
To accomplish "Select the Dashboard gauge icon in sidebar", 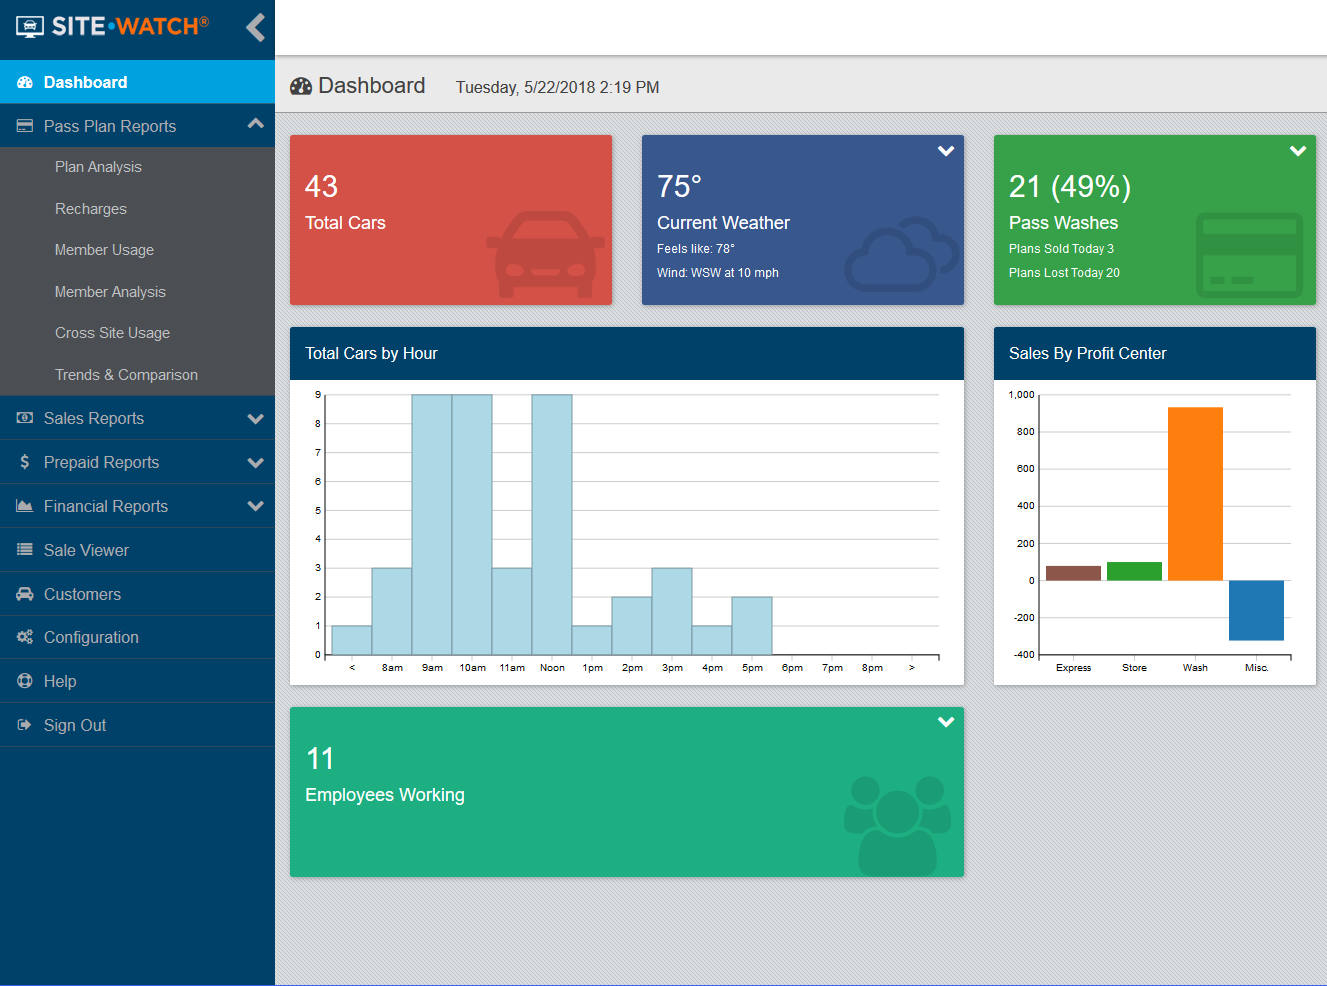I will click(x=23, y=81).
